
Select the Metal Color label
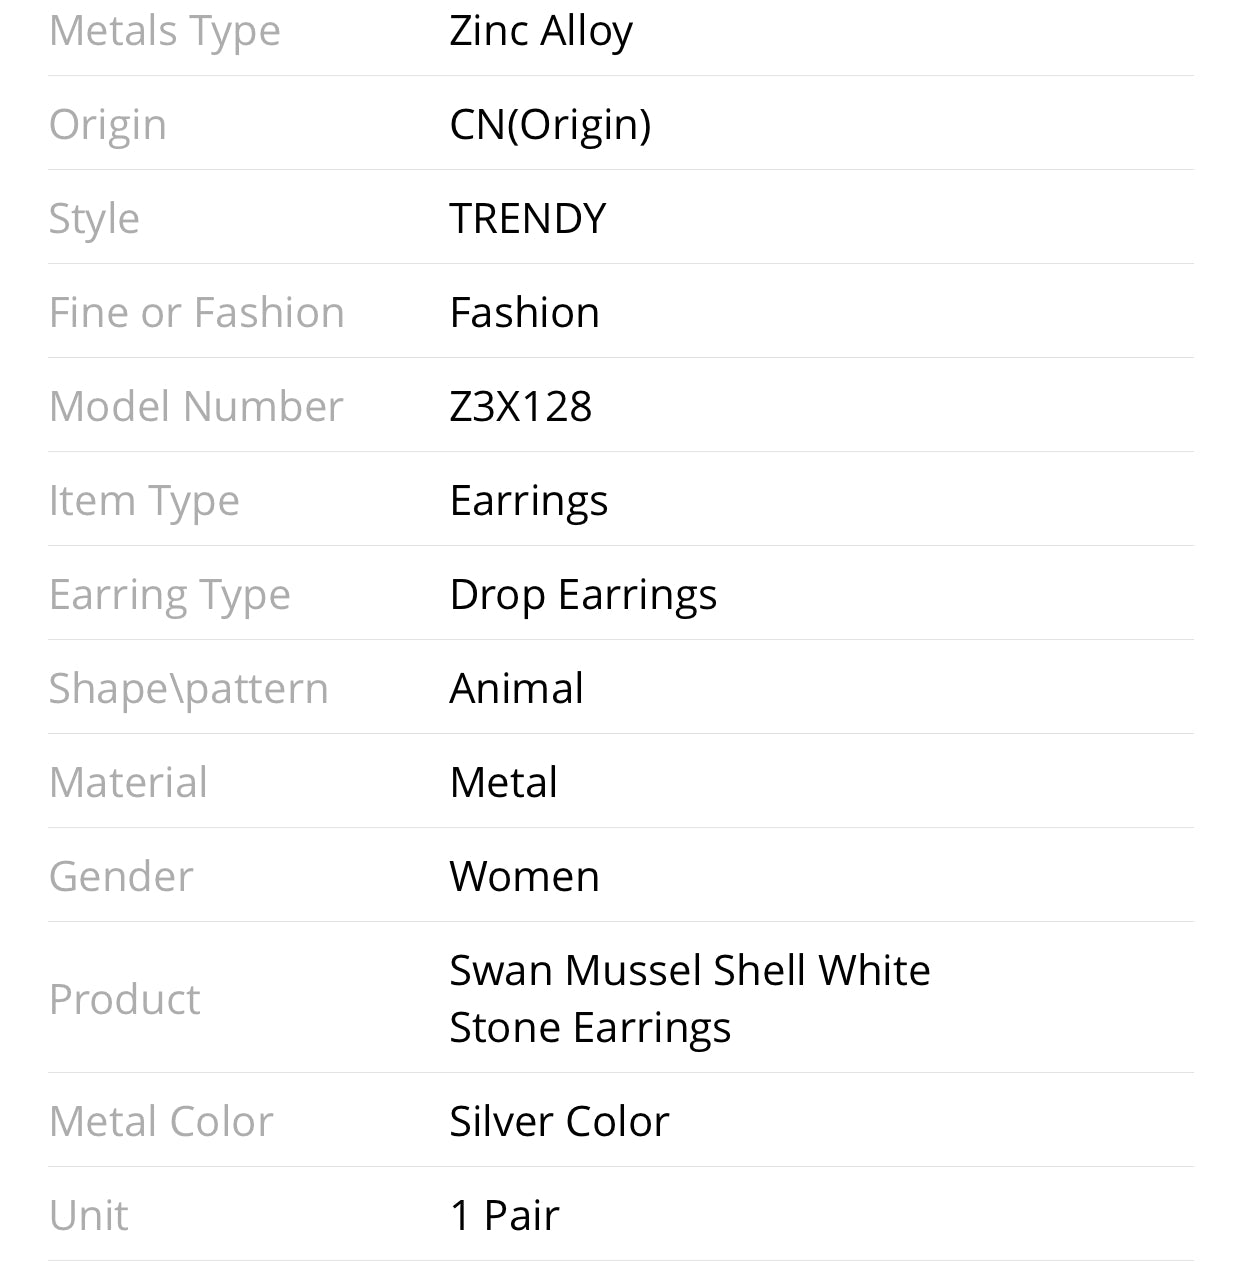161,1122
